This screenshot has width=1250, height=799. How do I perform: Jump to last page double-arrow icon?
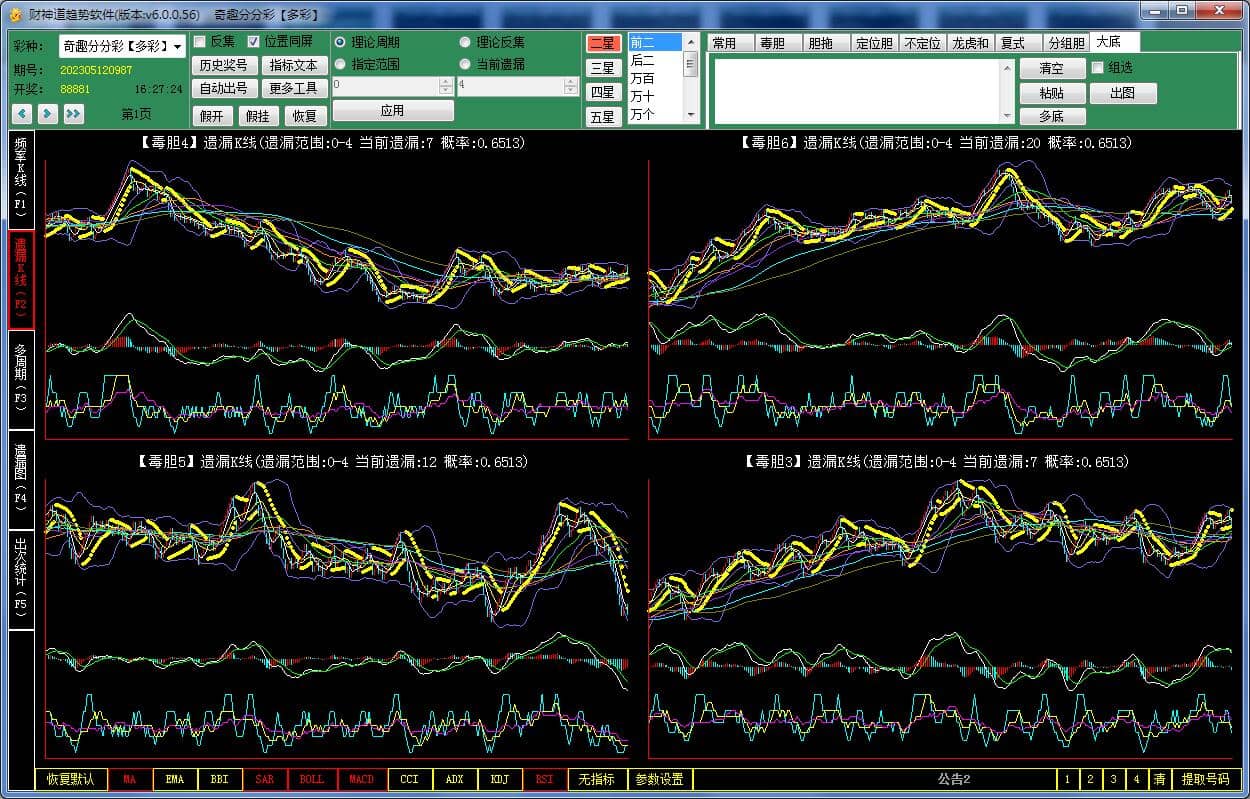[x=73, y=114]
